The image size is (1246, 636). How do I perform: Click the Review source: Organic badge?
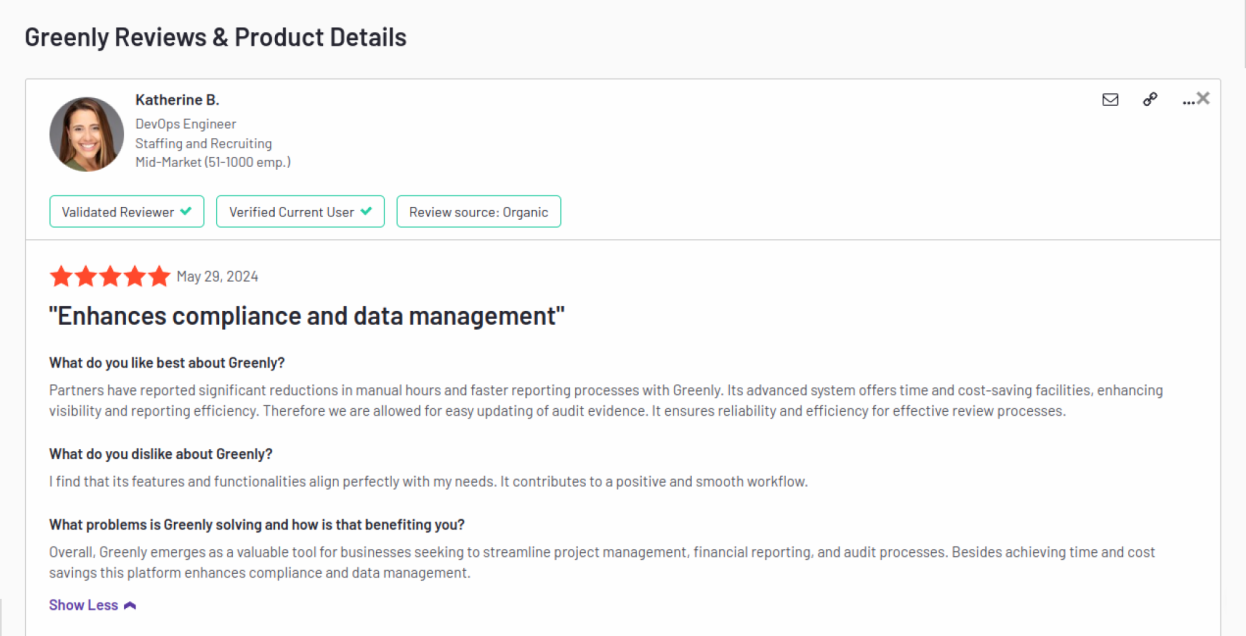pyautogui.click(x=478, y=212)
